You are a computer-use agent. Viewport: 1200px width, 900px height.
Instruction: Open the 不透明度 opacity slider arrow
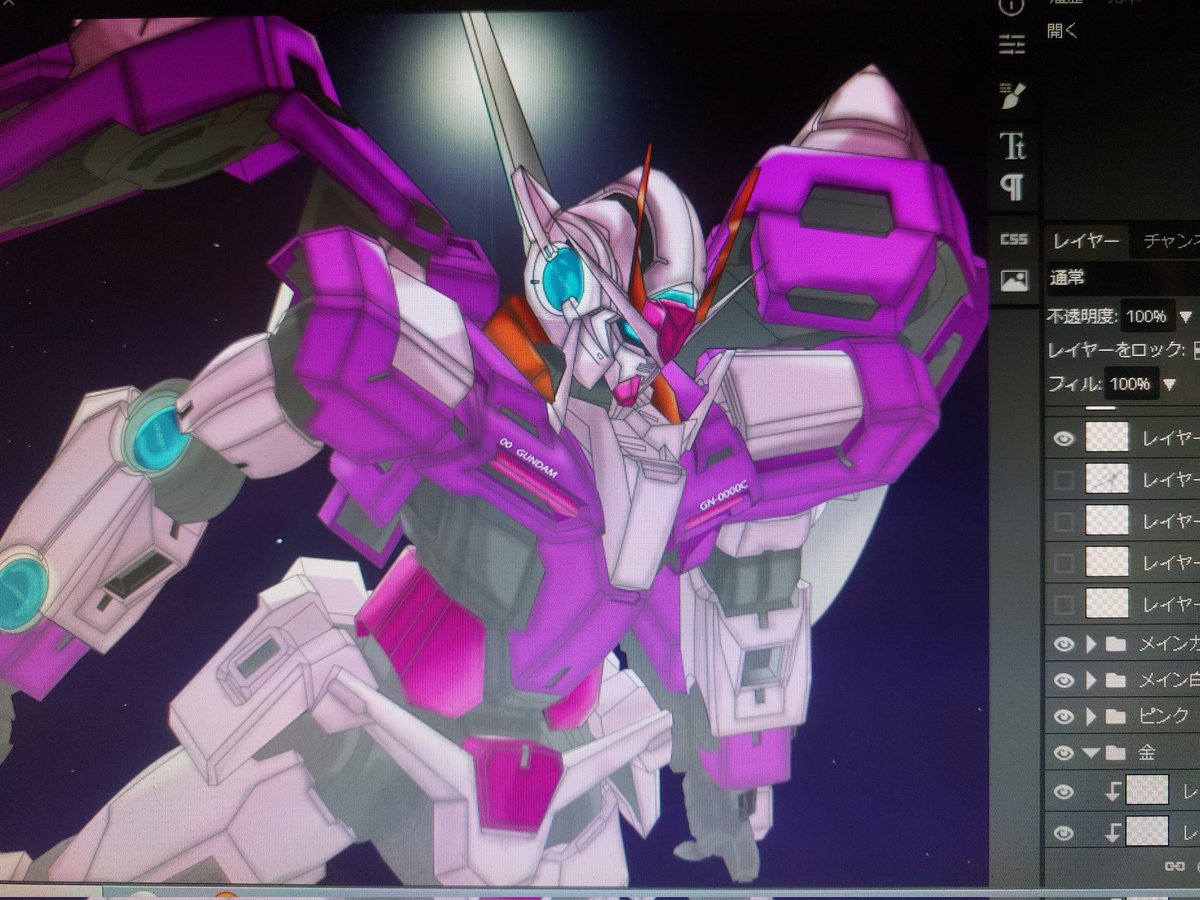pyautogui.click(x=1186, y=317)
